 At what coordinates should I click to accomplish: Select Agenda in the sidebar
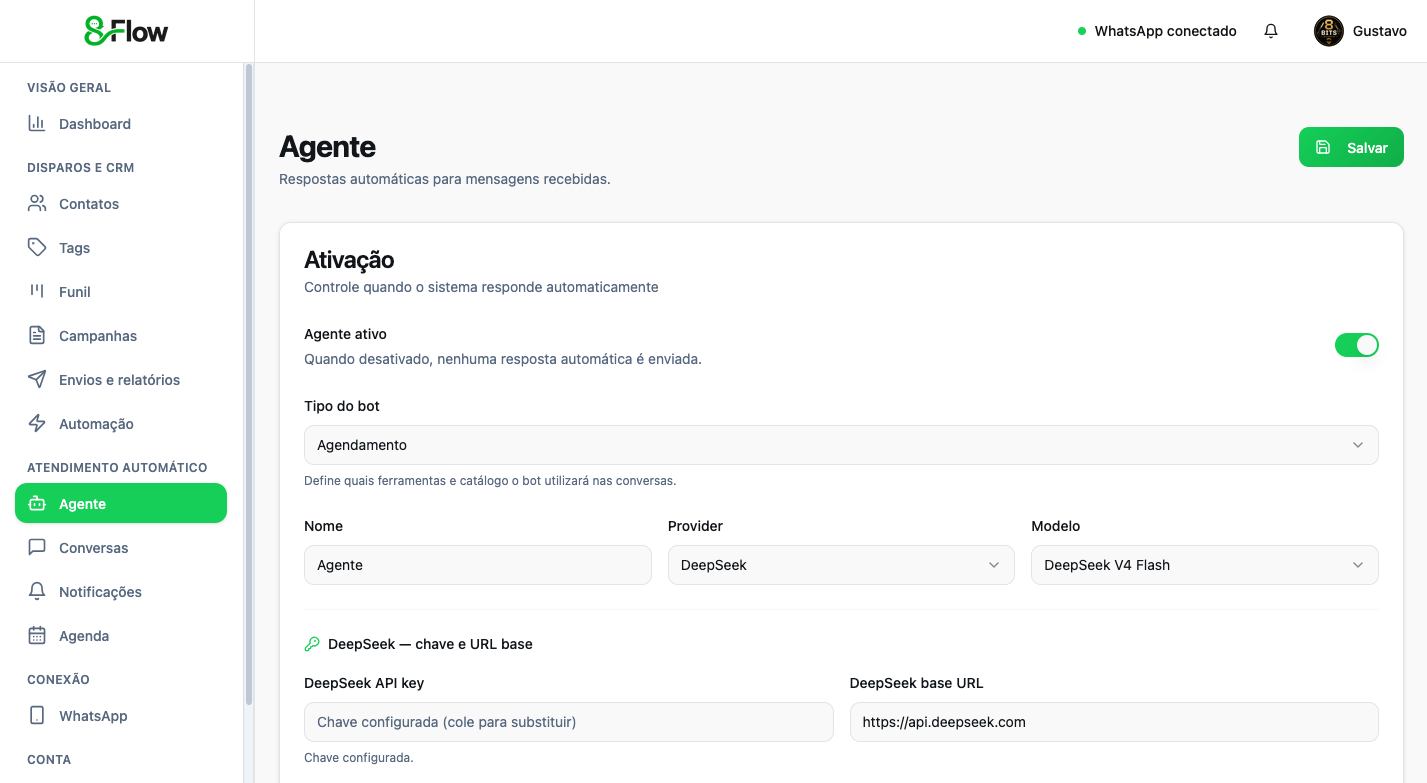tap(121, 636)
